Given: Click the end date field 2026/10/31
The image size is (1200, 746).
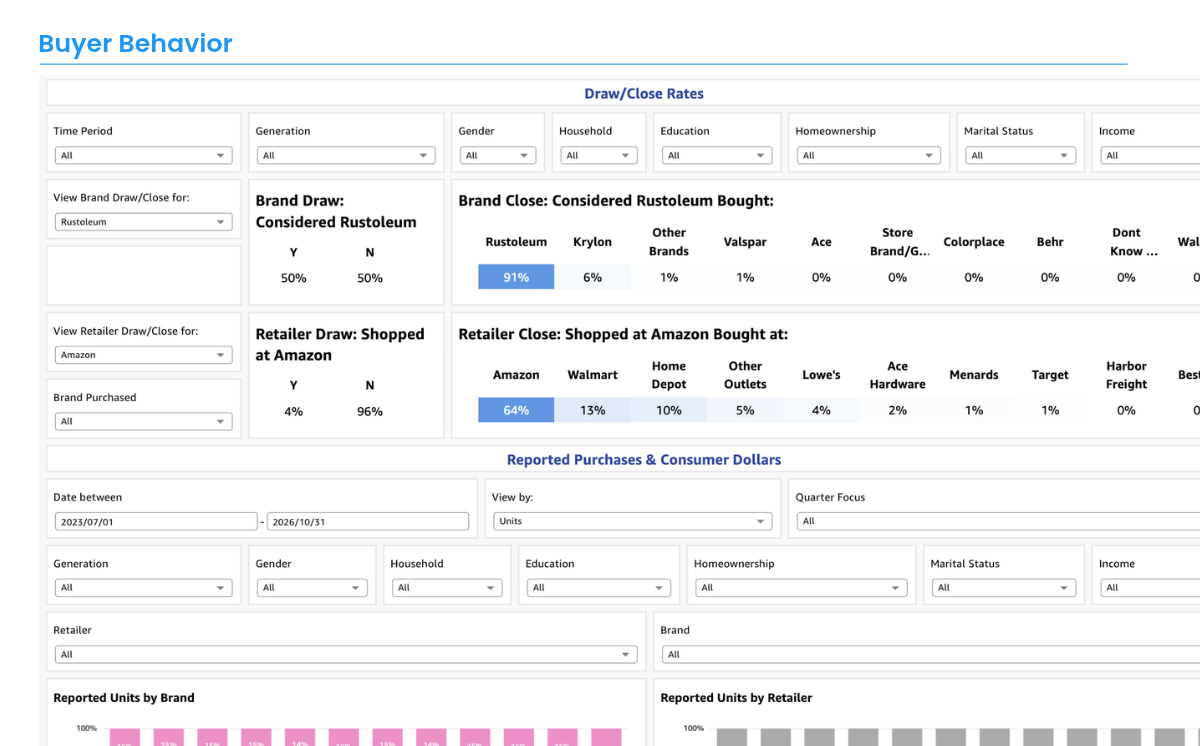Looking at the screenshot, I should pyautogui.click(x=368, y=521).
